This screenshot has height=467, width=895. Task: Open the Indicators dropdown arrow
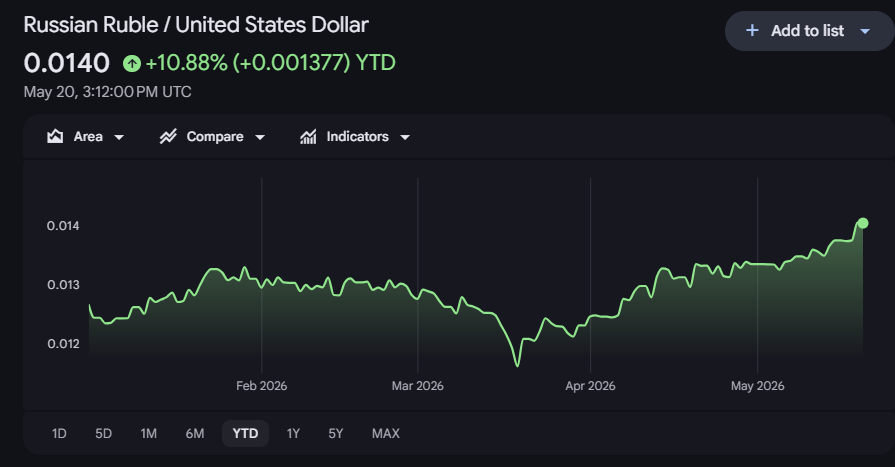[405, 137]
